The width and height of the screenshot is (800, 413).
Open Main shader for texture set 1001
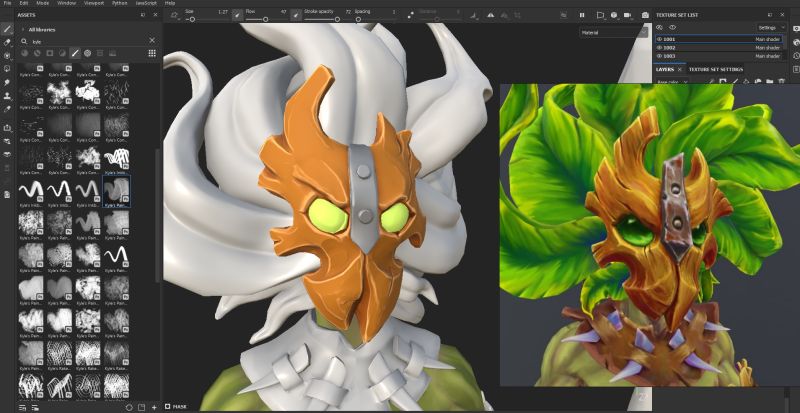pos(767,39)
